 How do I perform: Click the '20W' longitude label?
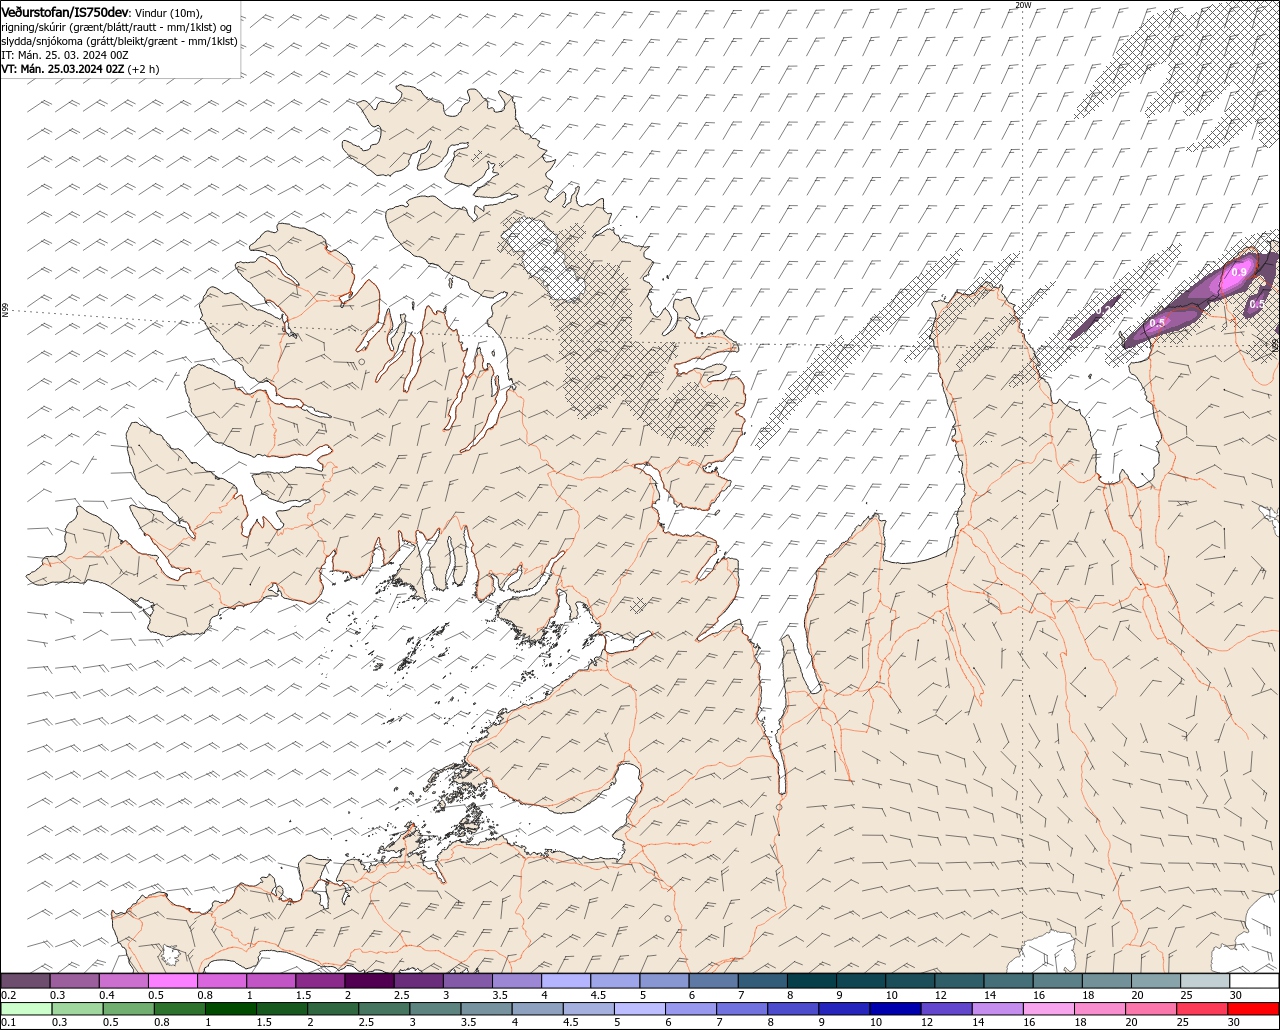(x=1022, y=5)
